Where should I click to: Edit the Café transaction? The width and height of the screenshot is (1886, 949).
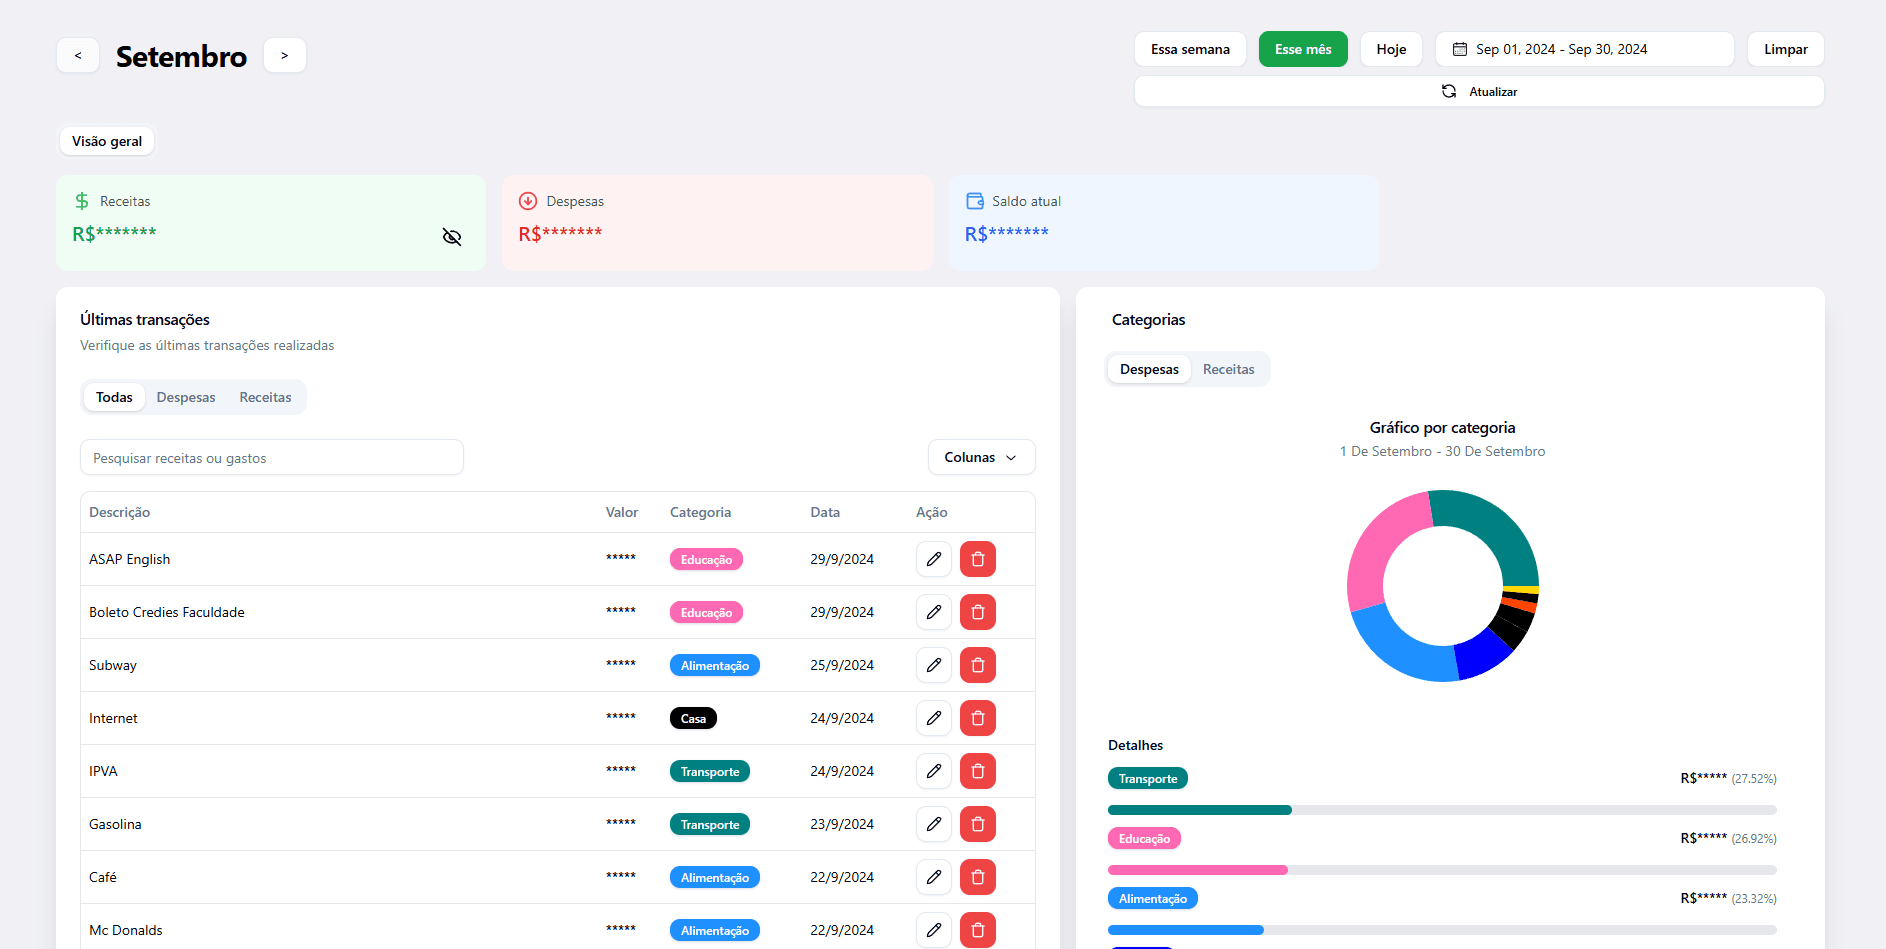(x=933, y=877)
